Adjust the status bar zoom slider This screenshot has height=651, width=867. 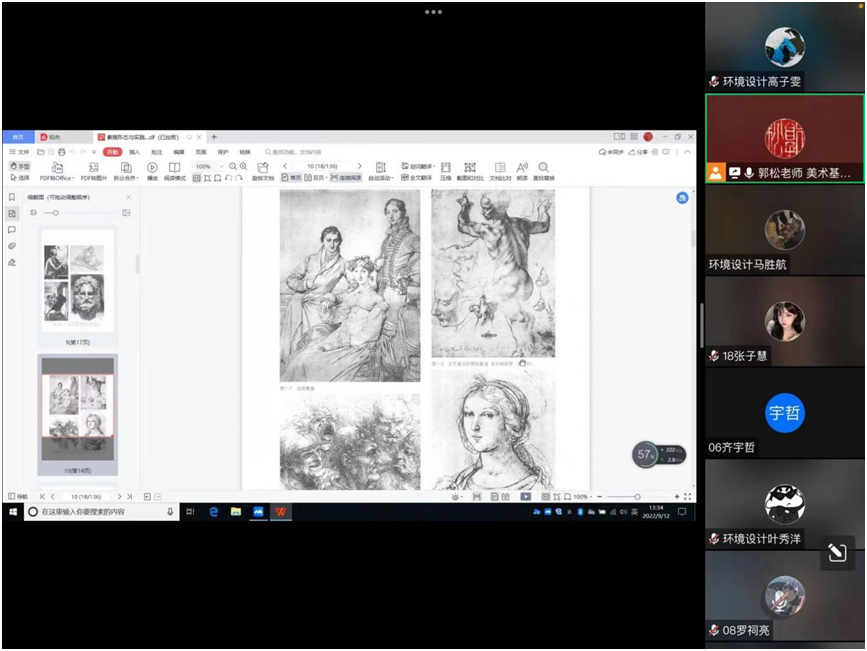click(638, 496)
